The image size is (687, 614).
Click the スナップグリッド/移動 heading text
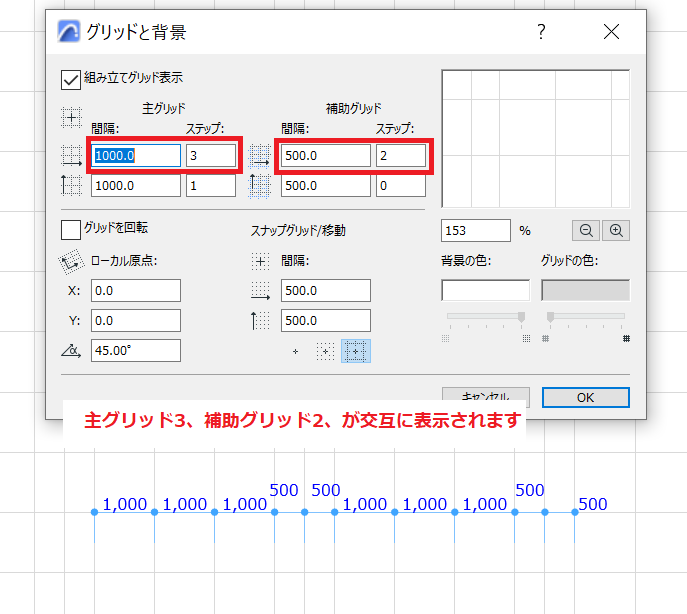tap(298, 231)
